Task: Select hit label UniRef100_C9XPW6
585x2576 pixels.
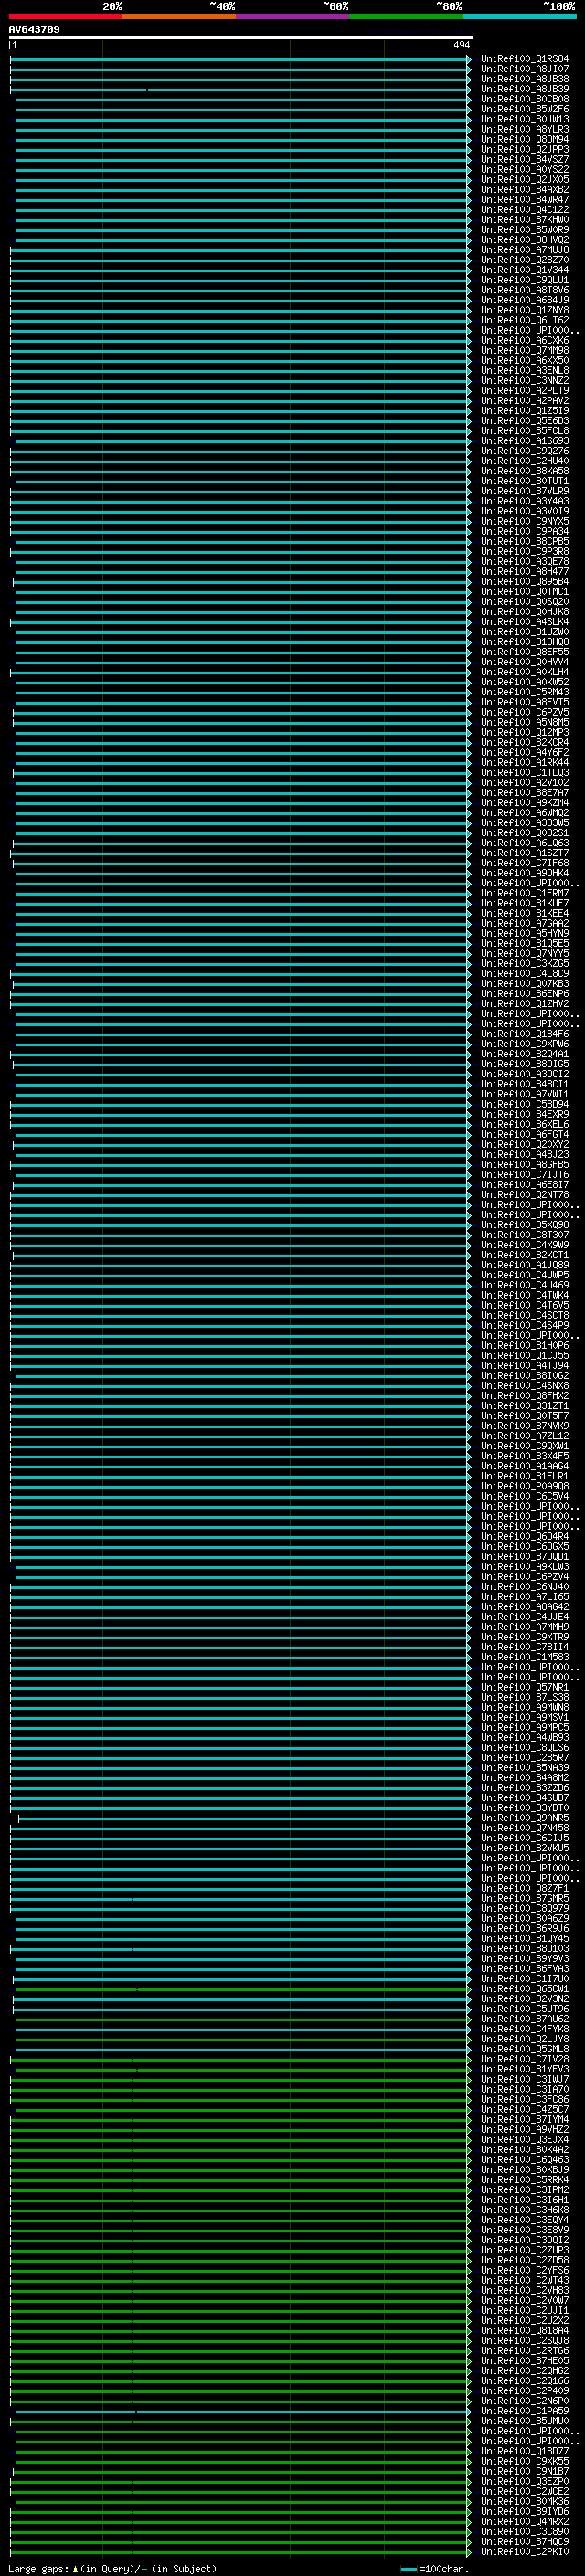Action: (x=524, y=1044)
